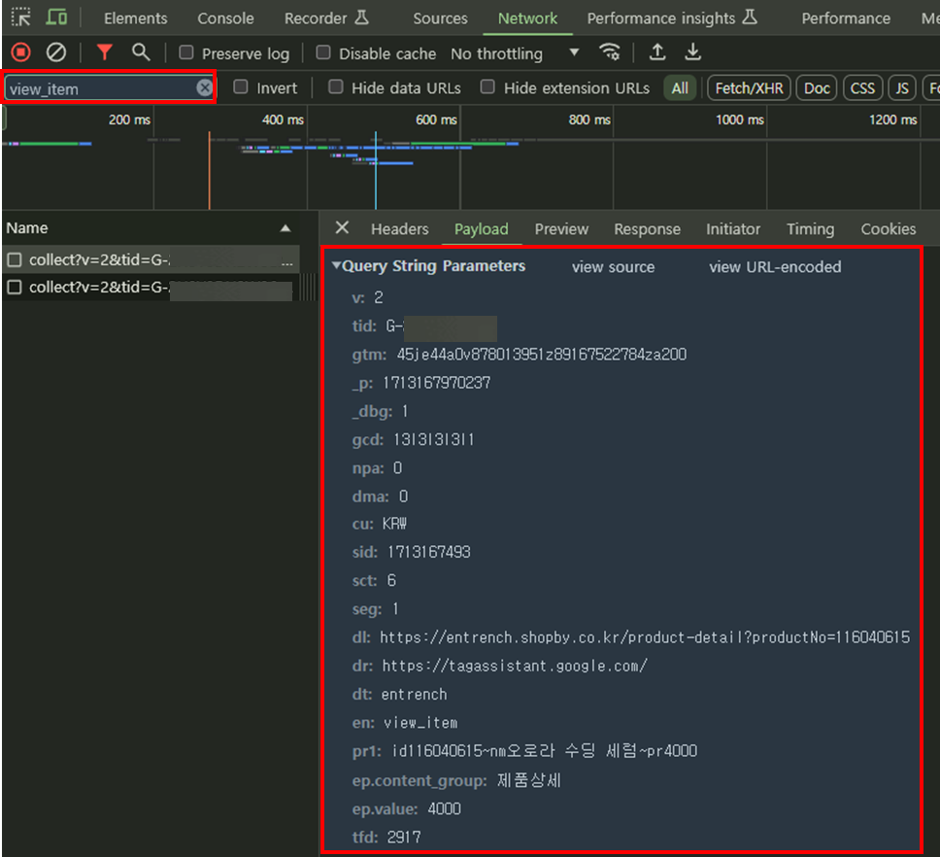Switch to the Sources tab
Image resolution: width=940 pixels, height=857 pixels.
coord(440,19)
